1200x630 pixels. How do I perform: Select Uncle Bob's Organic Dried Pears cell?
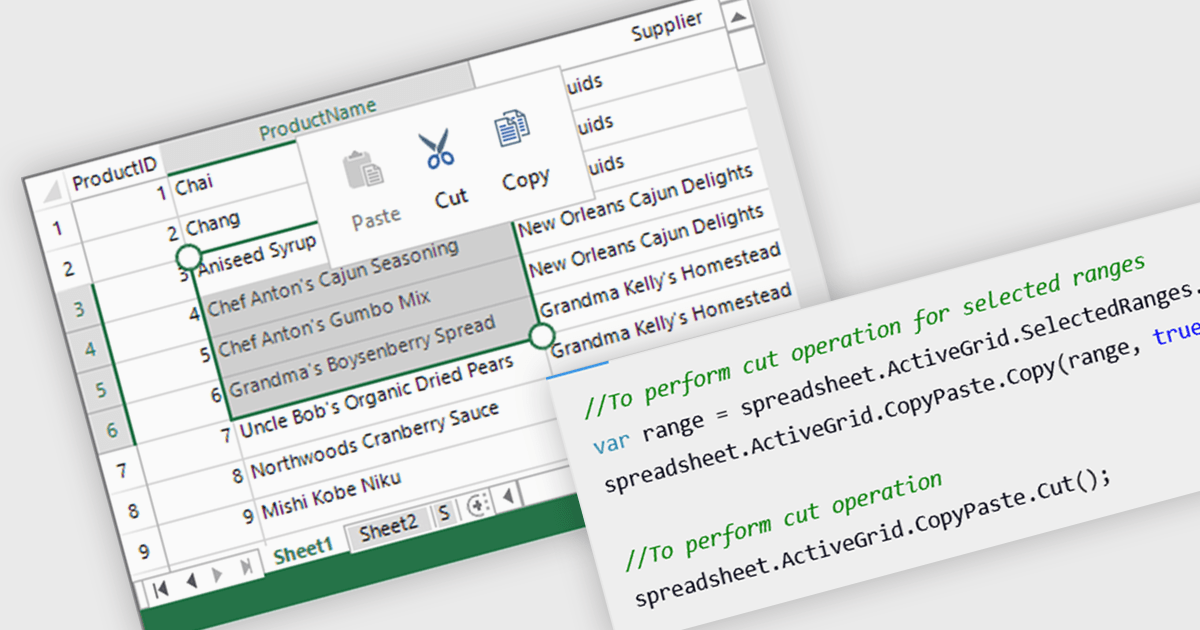(376, 394)
